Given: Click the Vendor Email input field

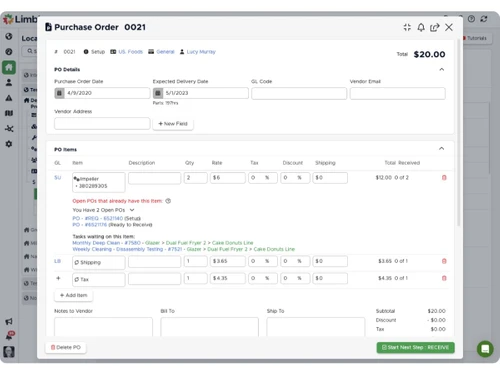Looking at the screenshot, I should (398, 93).
